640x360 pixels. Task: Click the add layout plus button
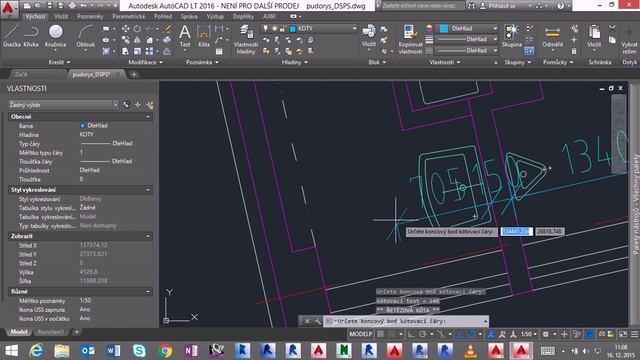tap(76, 332)
